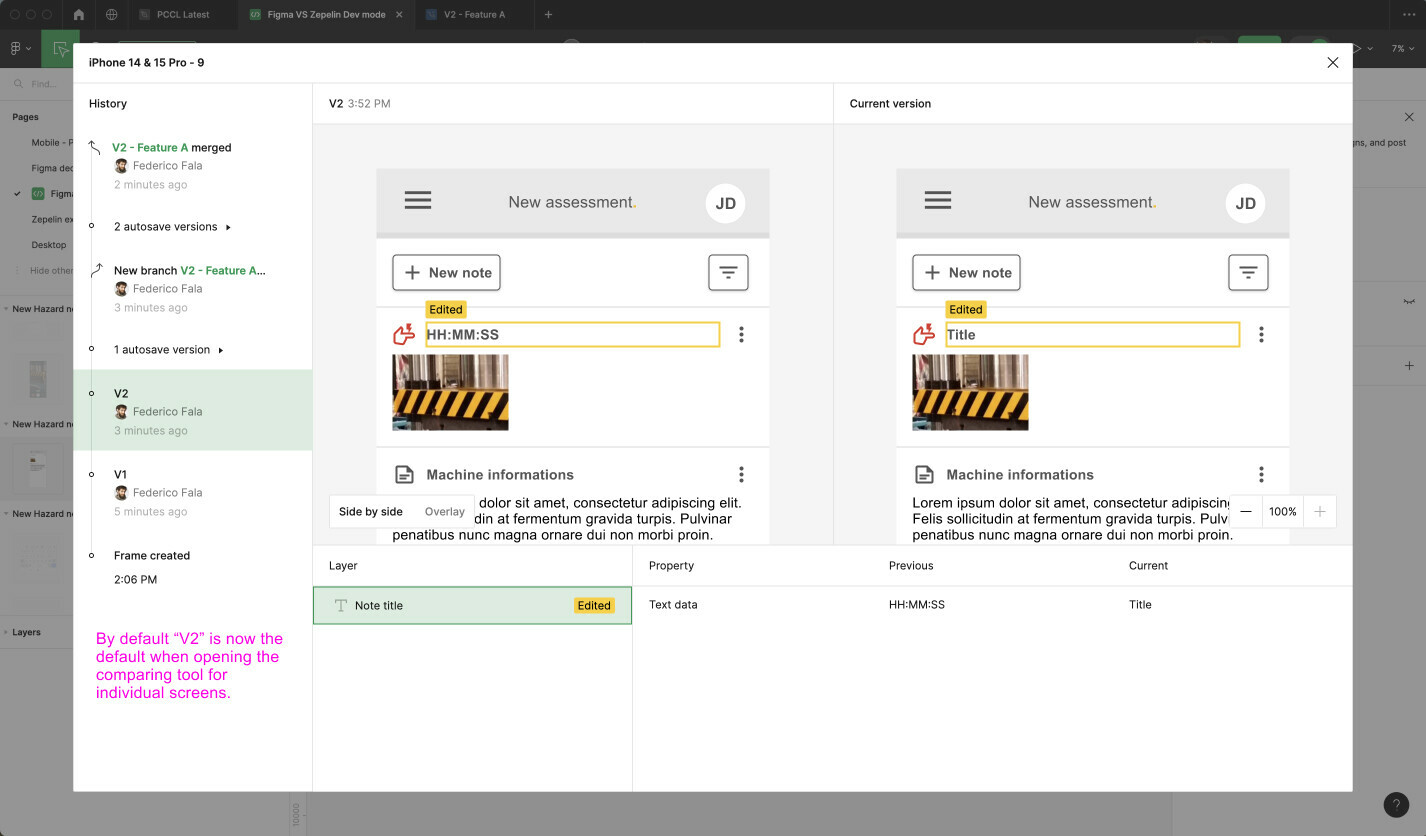Close the right side panel with X
This screenshot has width=1426, height=836.
click(1409, 117)
